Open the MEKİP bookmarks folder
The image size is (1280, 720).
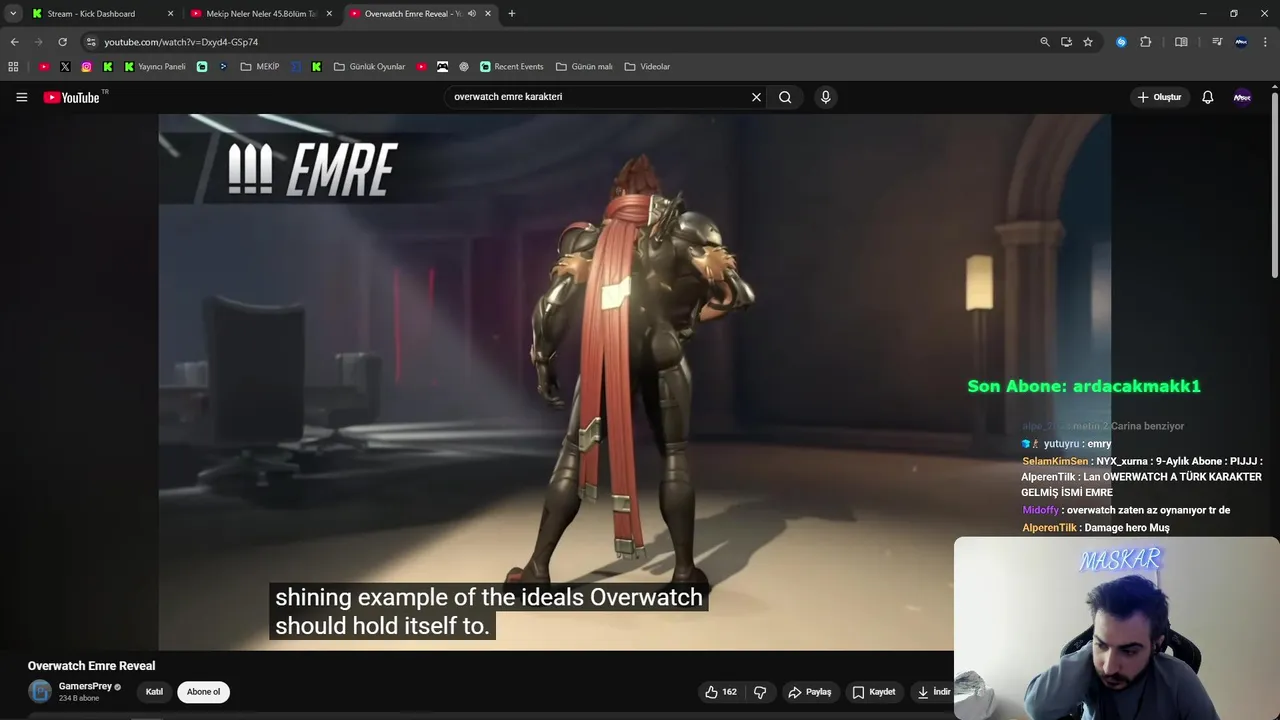click(260, 67)
